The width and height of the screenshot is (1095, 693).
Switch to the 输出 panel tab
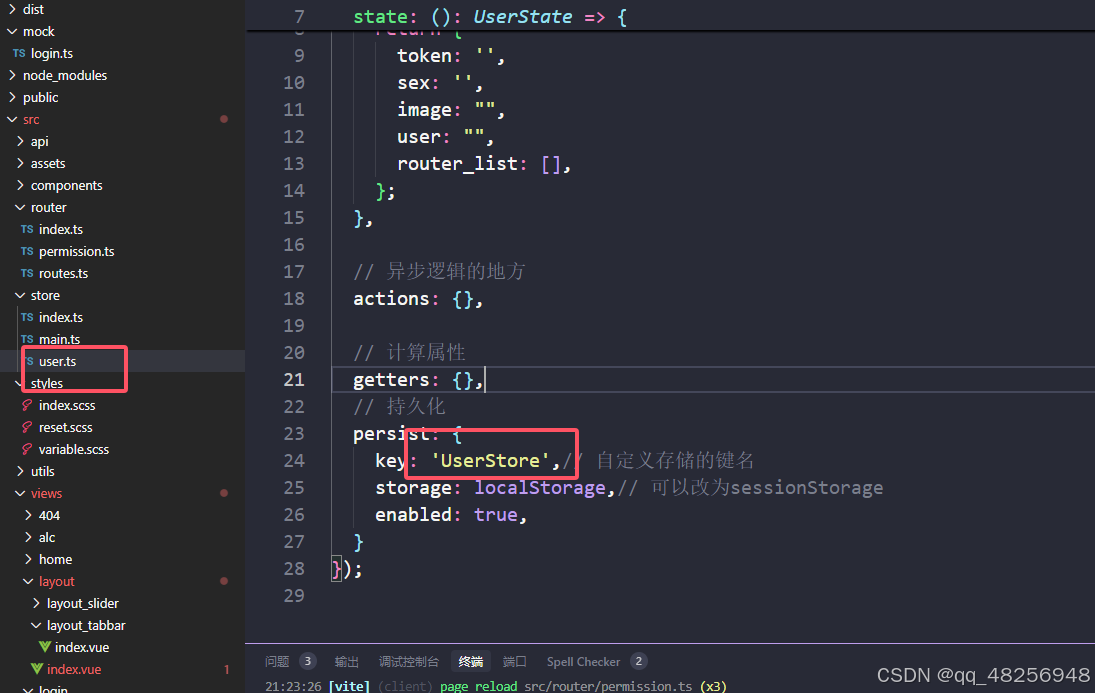point(346,661)
